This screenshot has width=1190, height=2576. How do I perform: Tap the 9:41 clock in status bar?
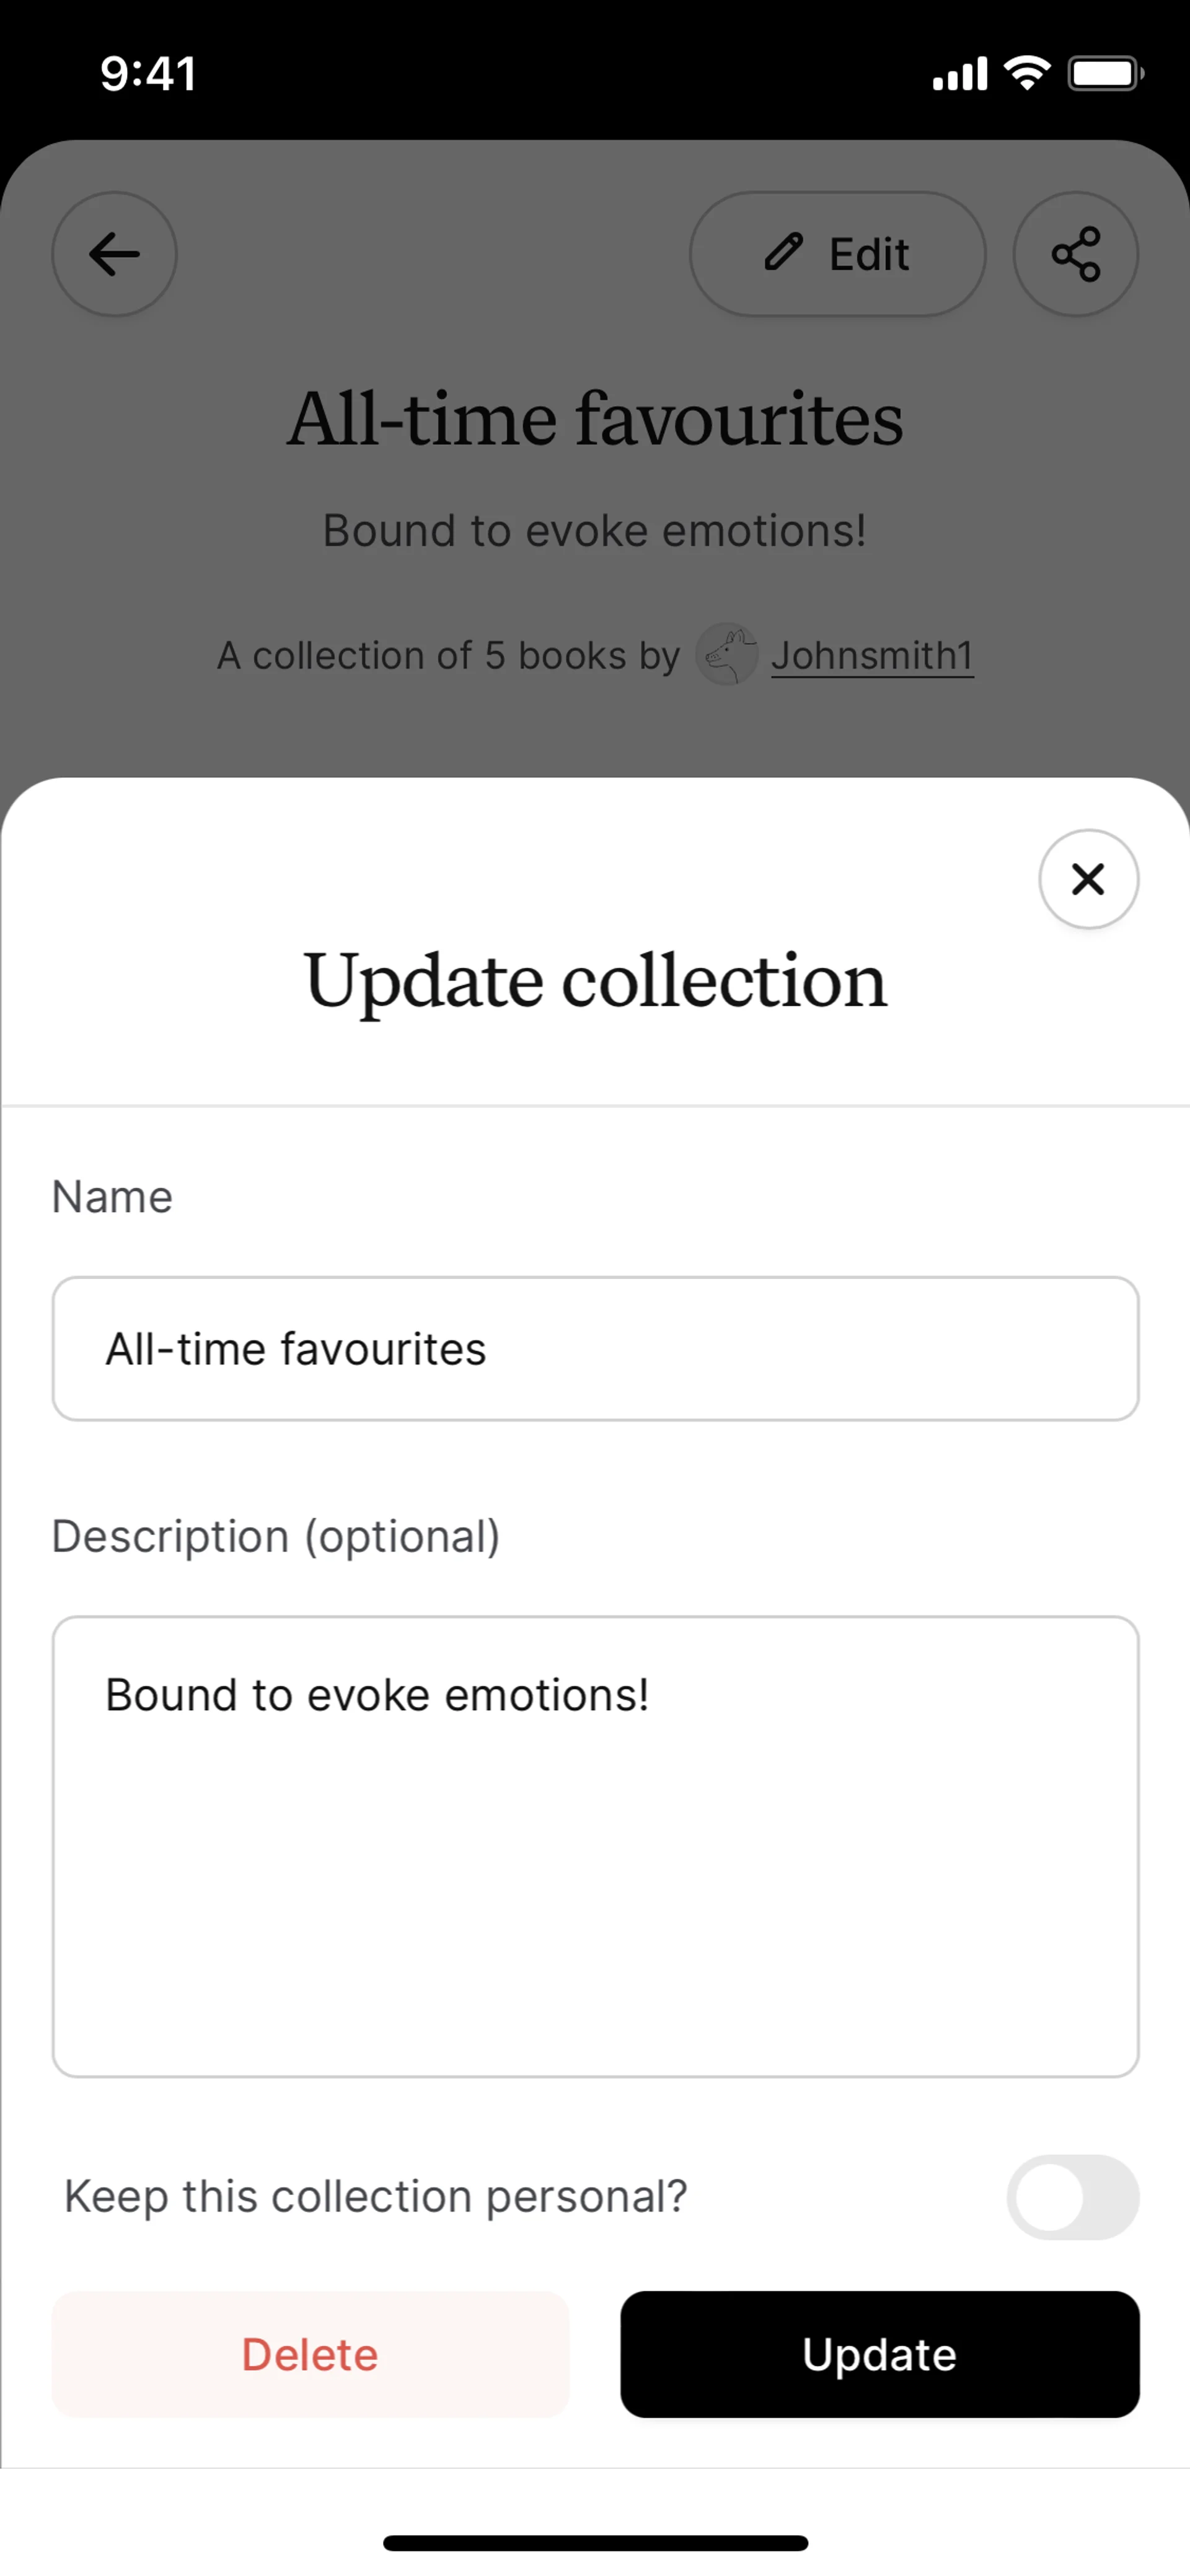point(148,74)
